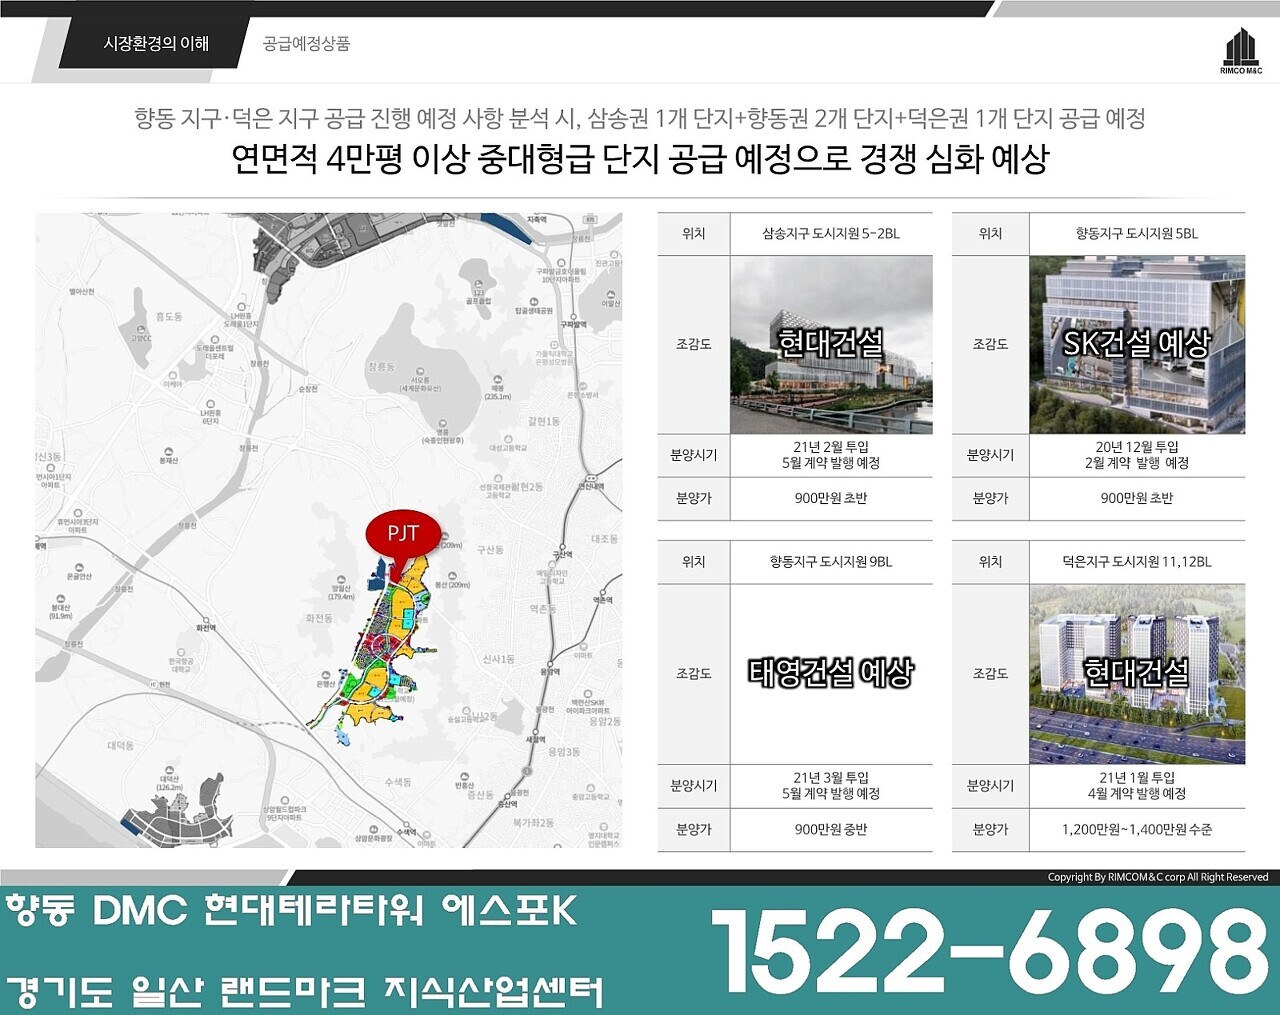The height and width of the screenshot is (1015, 1280).
Task: Click the 갈현1동 label on the map
Action: pos(544,422)
